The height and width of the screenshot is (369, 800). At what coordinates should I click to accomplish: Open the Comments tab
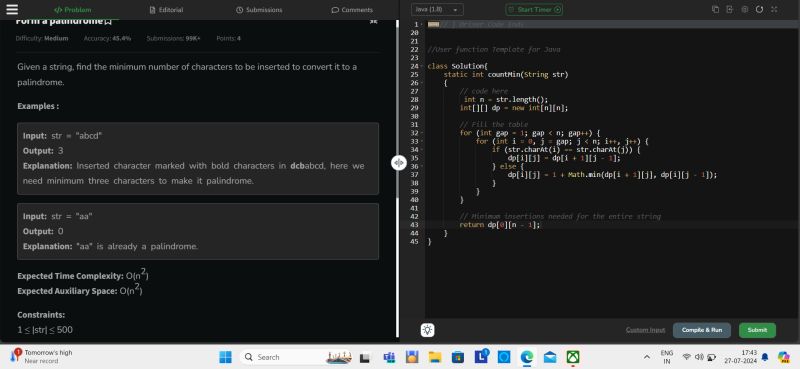point(352,10)
